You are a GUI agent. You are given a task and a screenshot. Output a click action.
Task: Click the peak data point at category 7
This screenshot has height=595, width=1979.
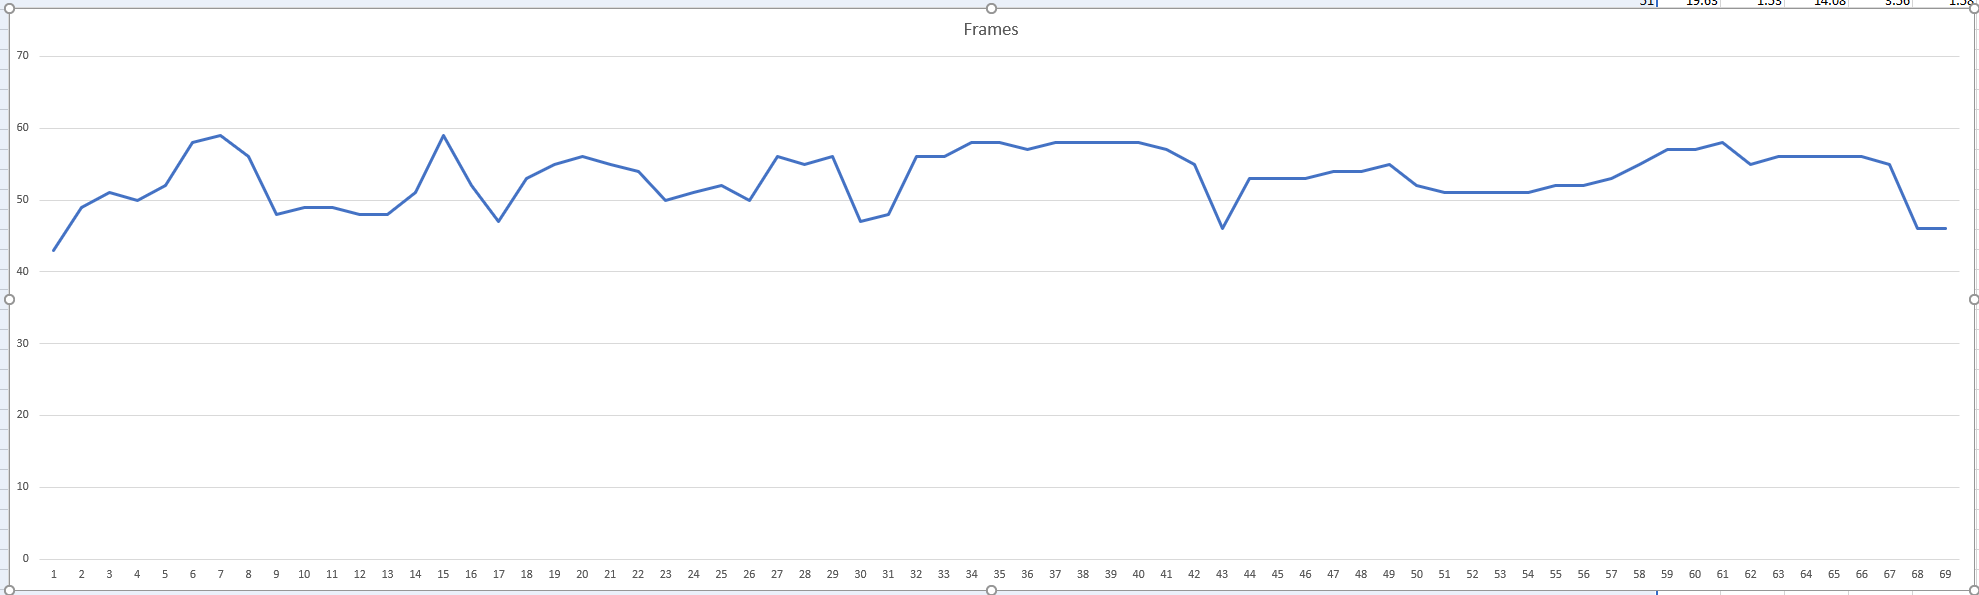point(220,136)
